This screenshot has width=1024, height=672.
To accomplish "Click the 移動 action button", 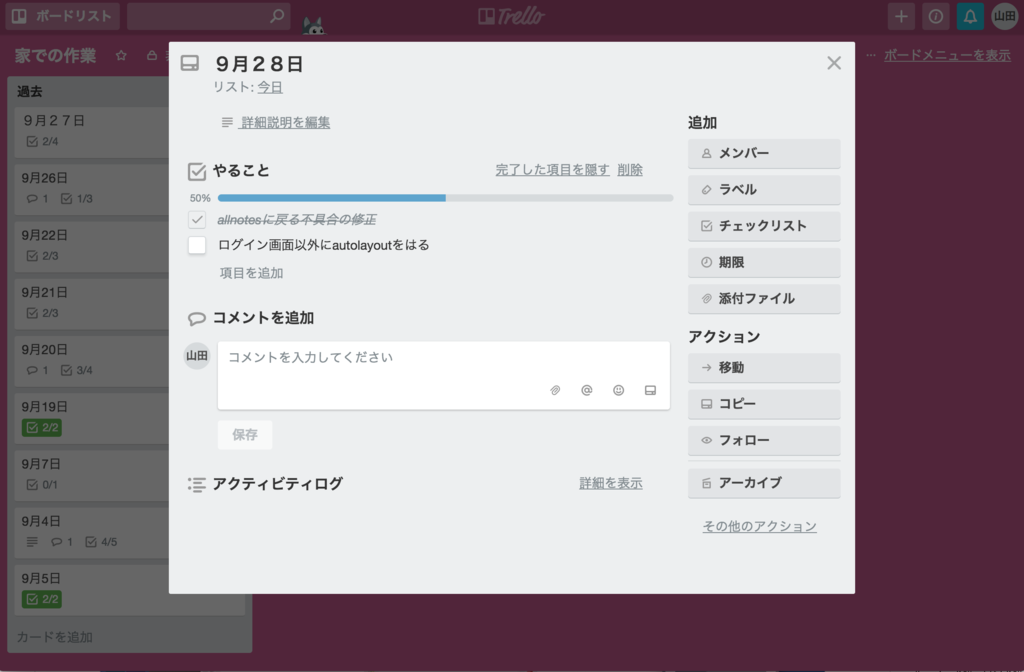I will coord(764,368).
